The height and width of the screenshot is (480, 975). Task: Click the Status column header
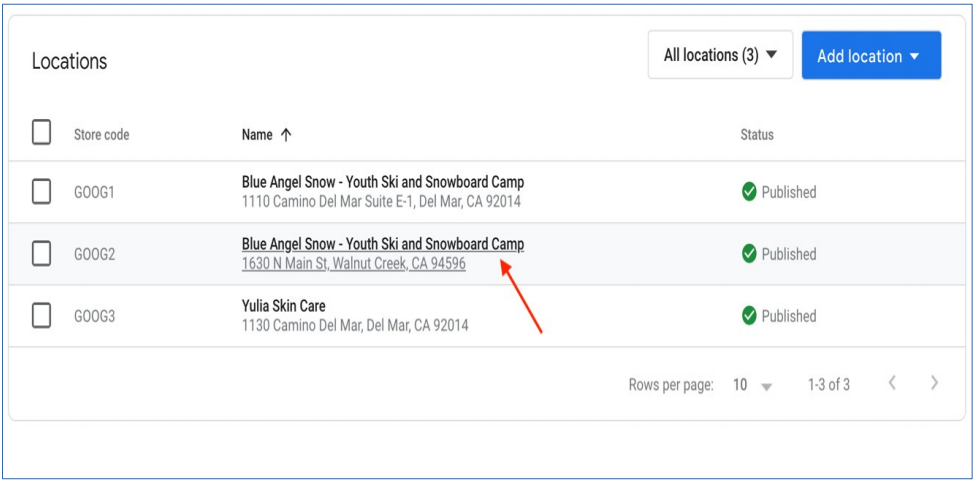point(756,135)
